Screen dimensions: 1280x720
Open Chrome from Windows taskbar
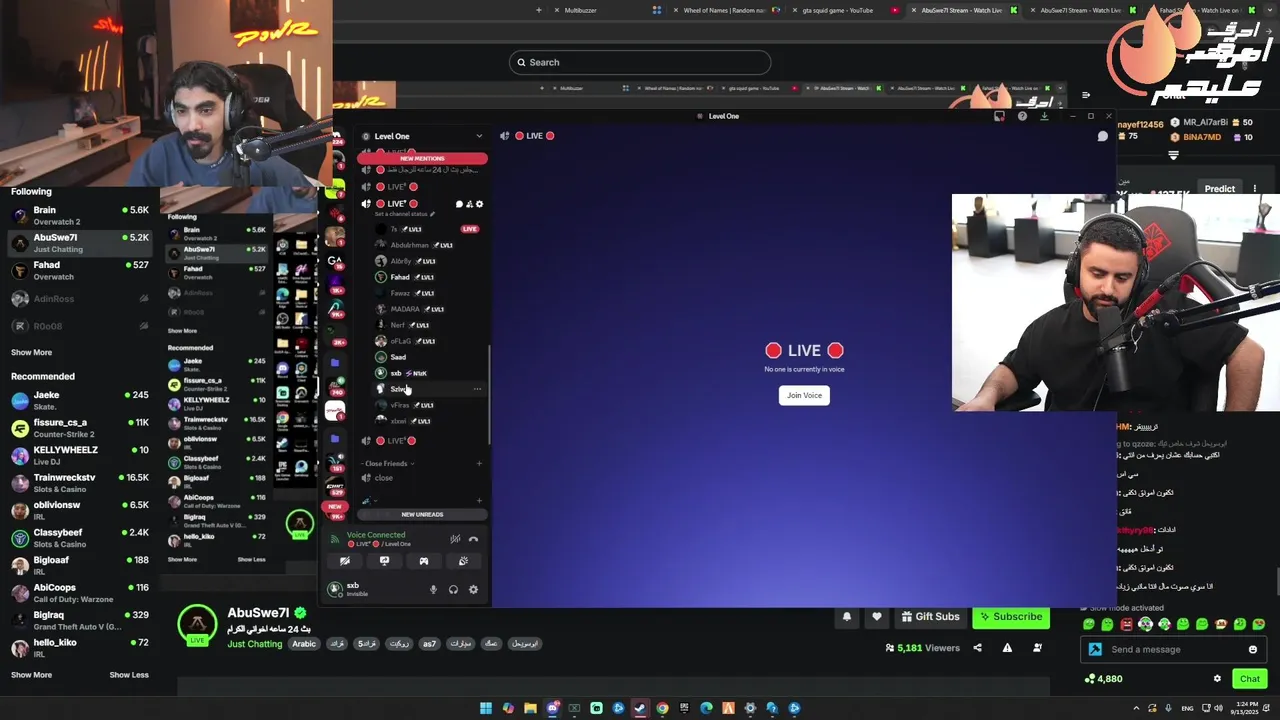click(x=662, y=708)
